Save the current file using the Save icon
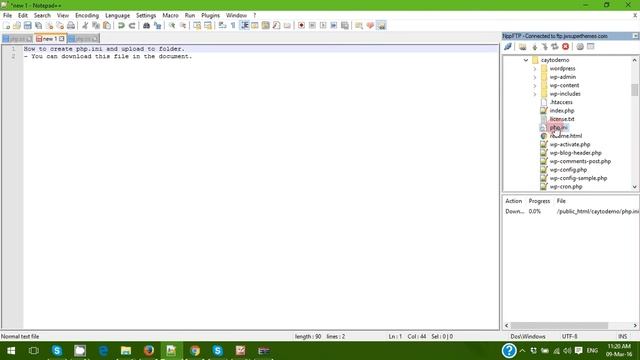The height and width of the screenshot is (360, 640). point(27,25)
